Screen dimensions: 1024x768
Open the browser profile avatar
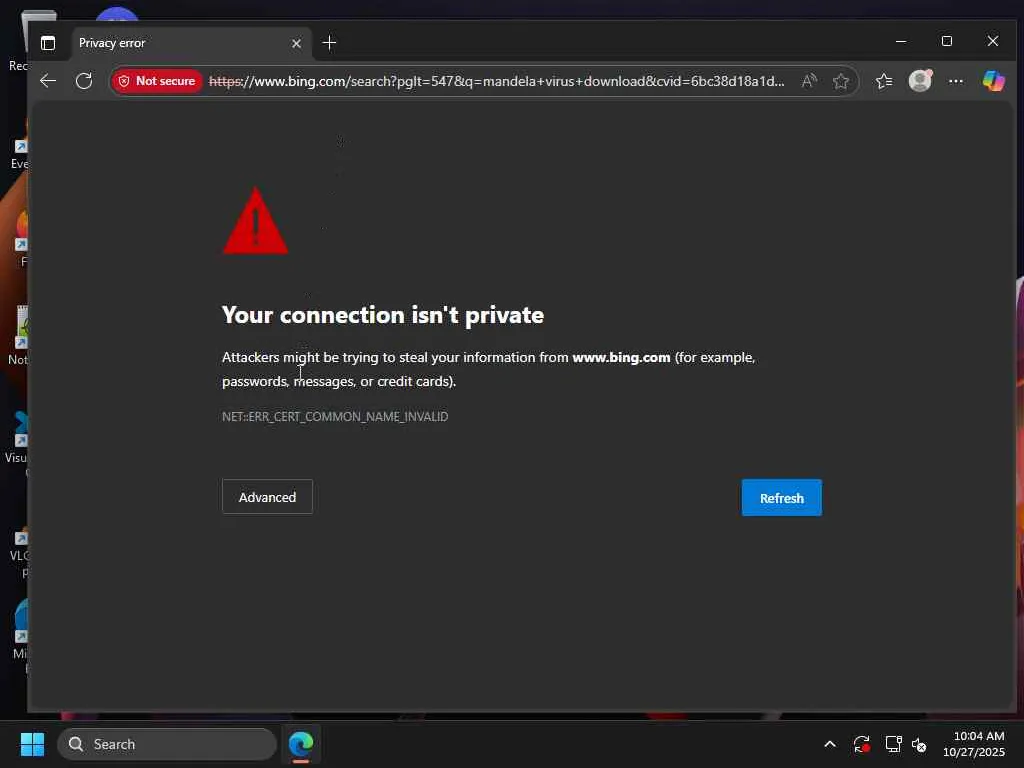(920, 81)
